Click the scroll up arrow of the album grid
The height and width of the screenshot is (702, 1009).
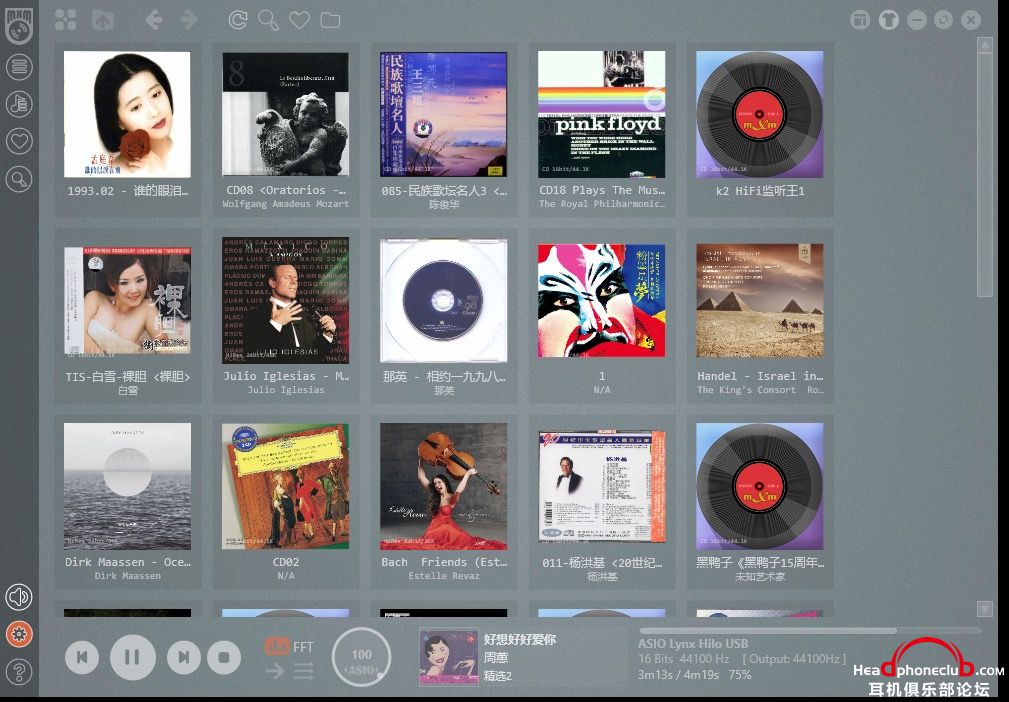click(985, 44)
